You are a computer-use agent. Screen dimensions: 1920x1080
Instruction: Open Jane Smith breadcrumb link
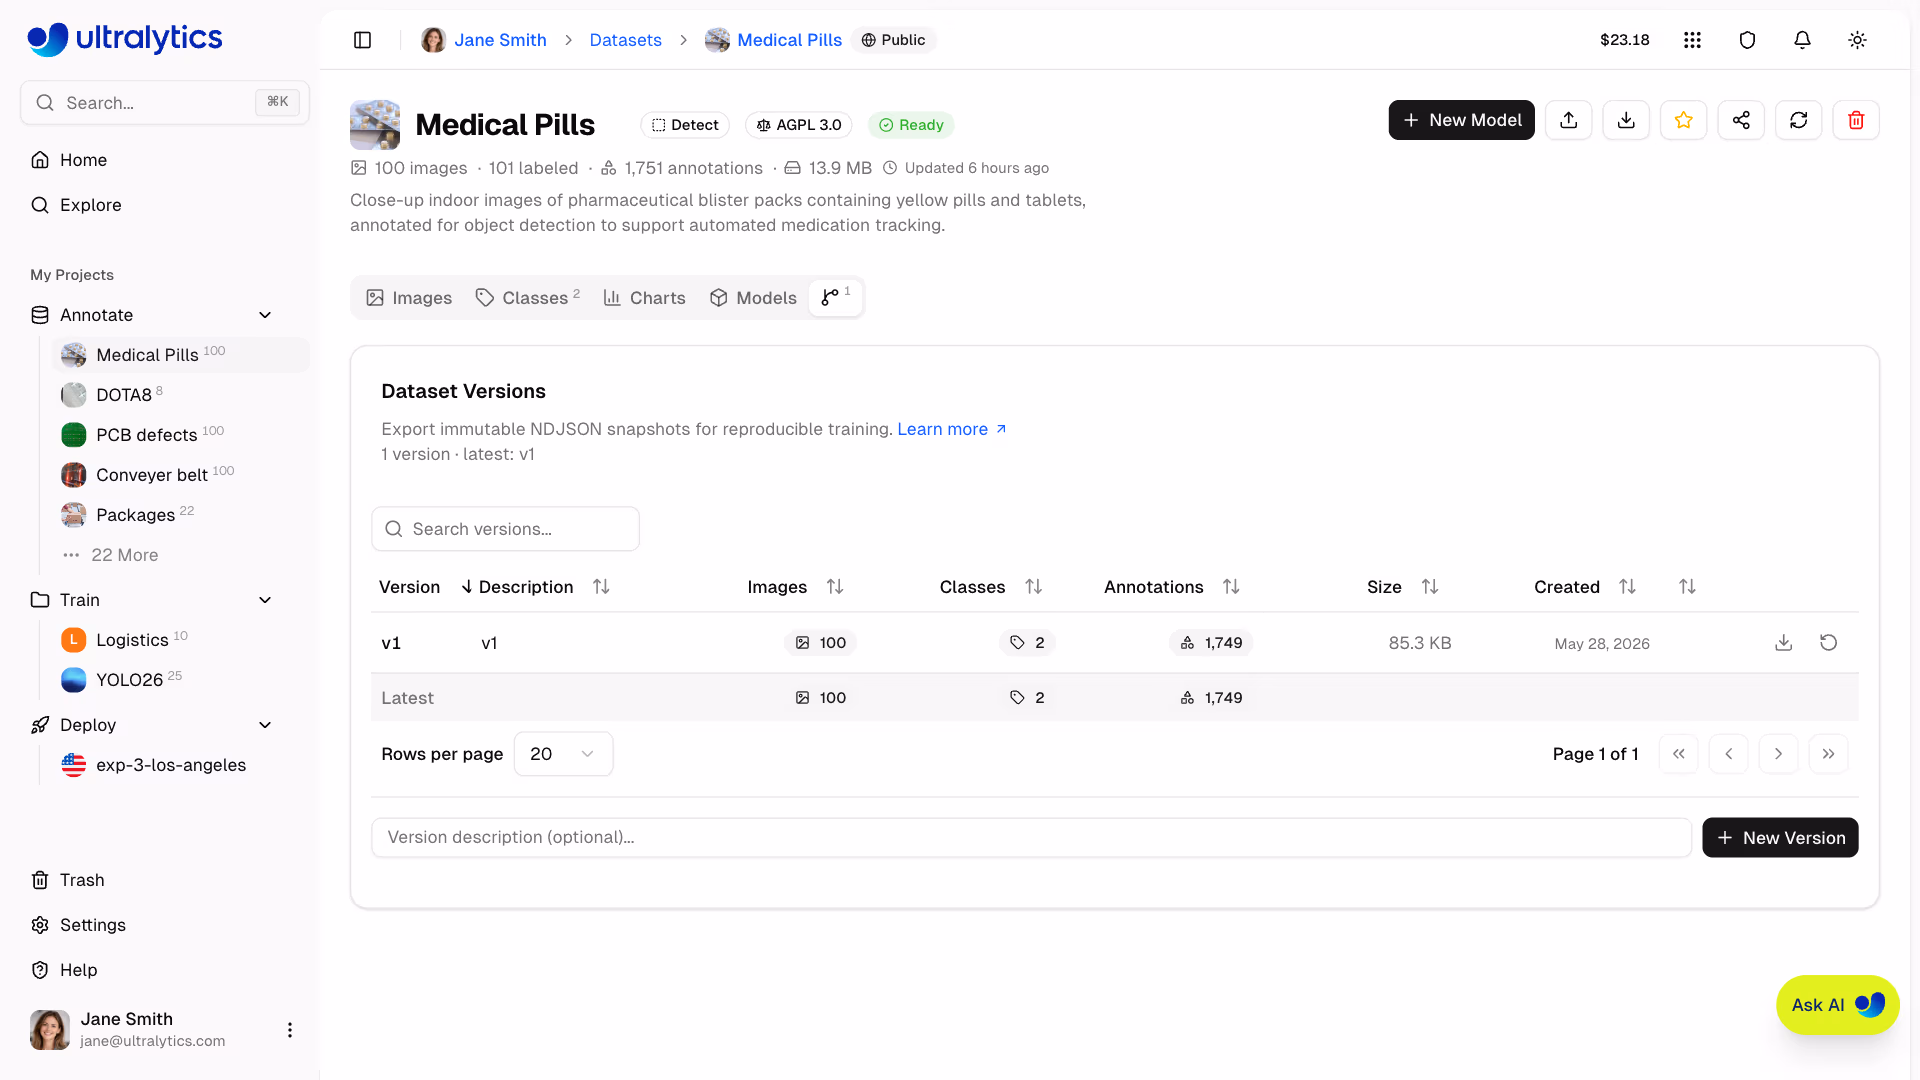(484, 40)
